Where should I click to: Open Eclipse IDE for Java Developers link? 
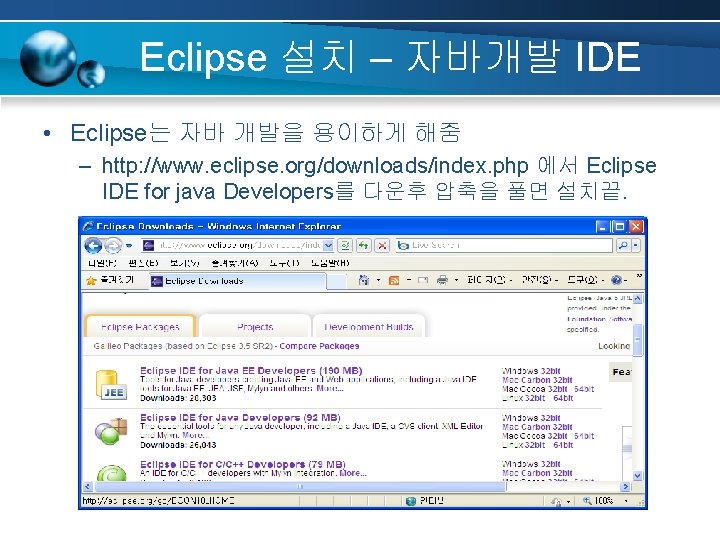pyautogui.click(x=240, y=417)
